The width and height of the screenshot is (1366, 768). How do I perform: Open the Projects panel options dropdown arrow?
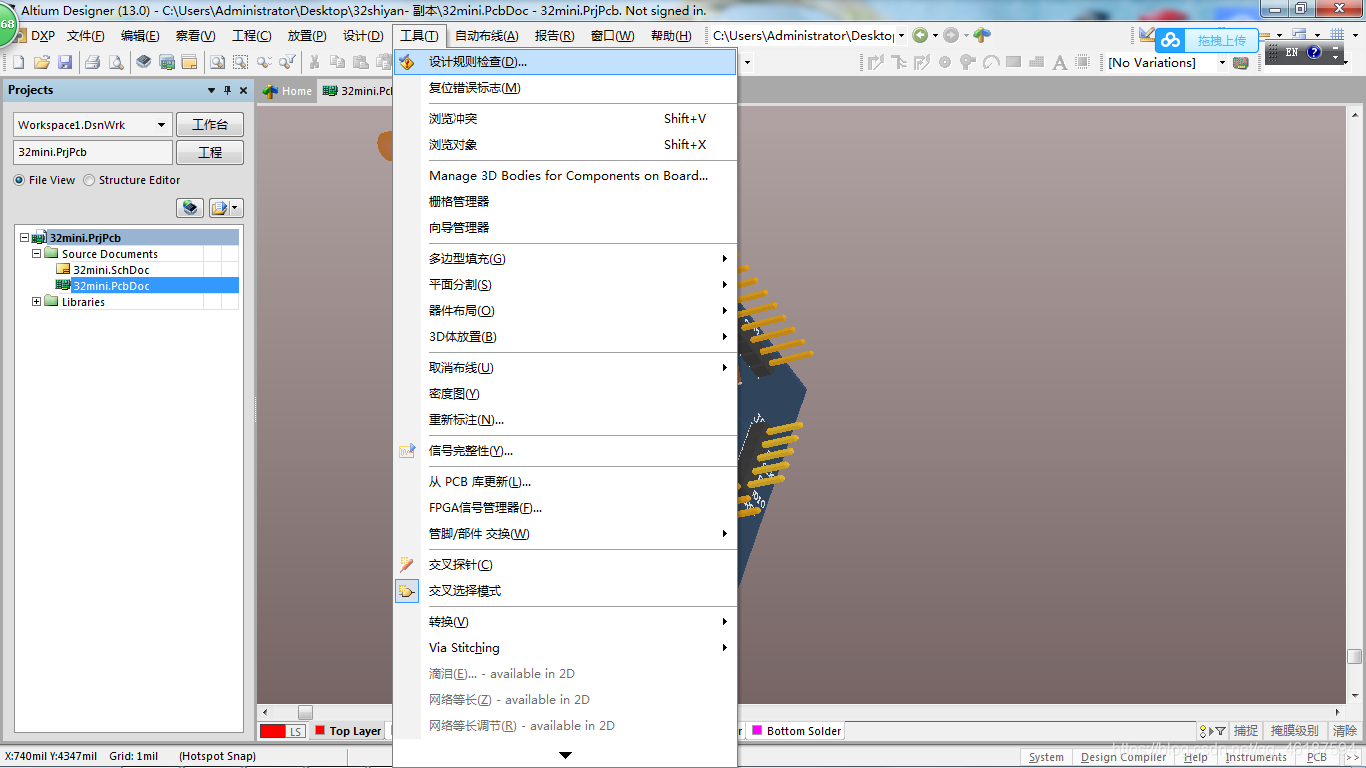(x=211, y=90)
